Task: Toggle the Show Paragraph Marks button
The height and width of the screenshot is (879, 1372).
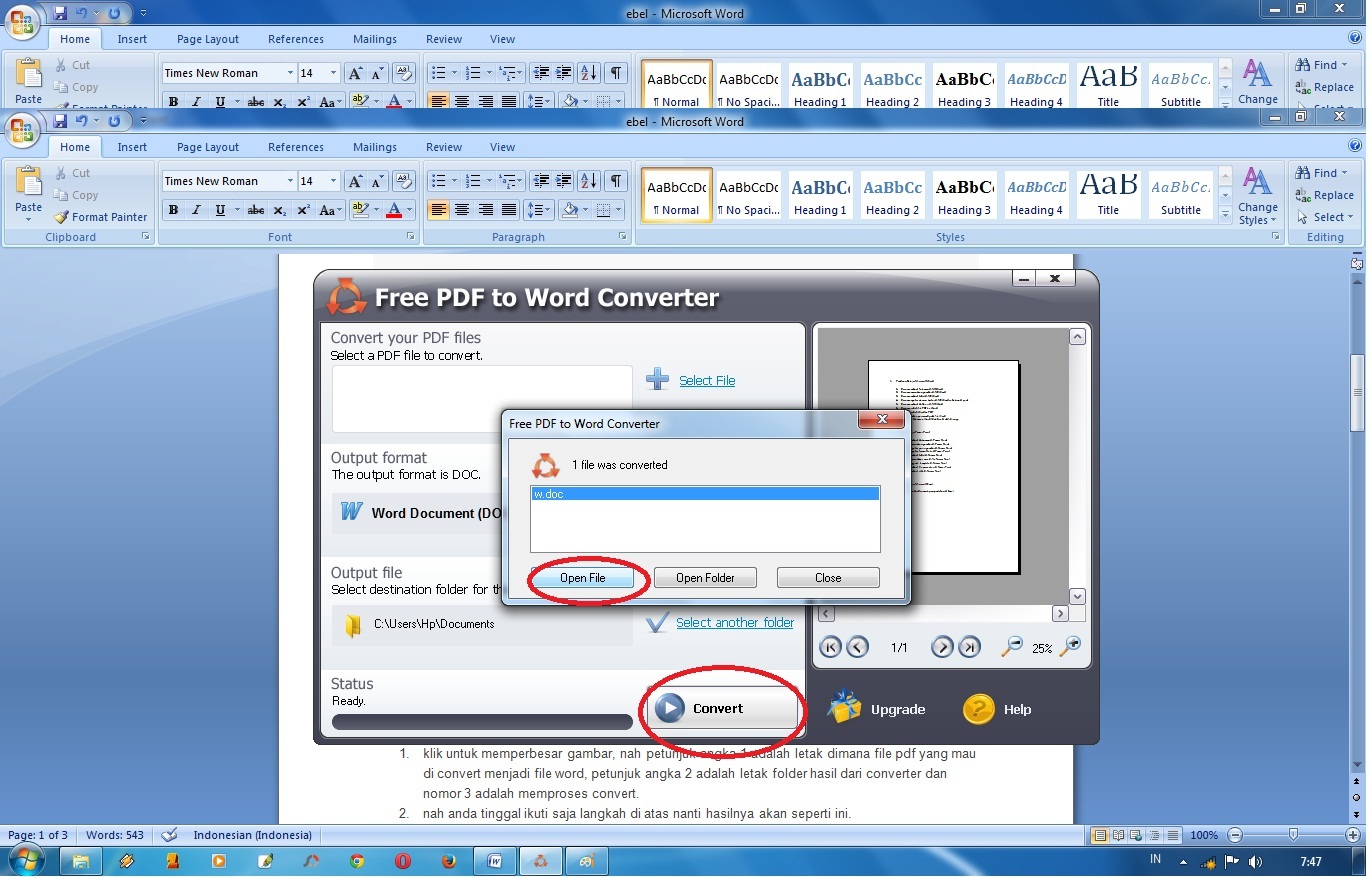Action: [x=615, y=181]
